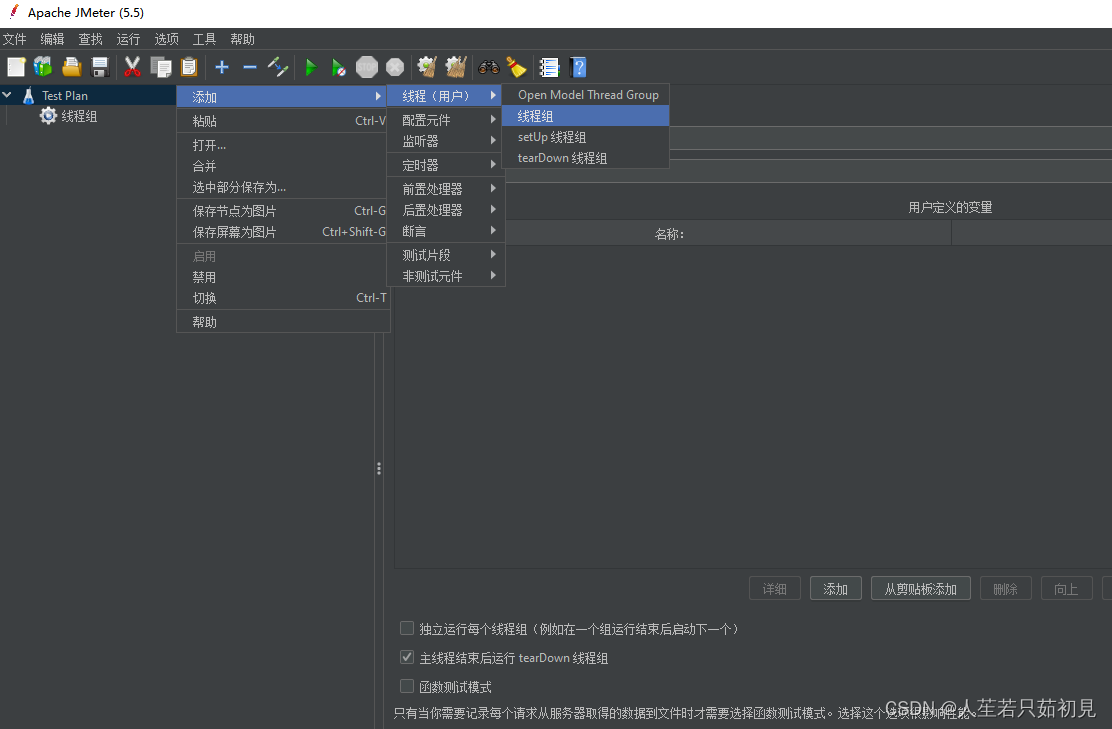The height and width of the screenshot is (729, 1112).
Task: Uncheck 主线程结束后运行 tearDown 线程组 checkbox
Action: click(407, 657)
